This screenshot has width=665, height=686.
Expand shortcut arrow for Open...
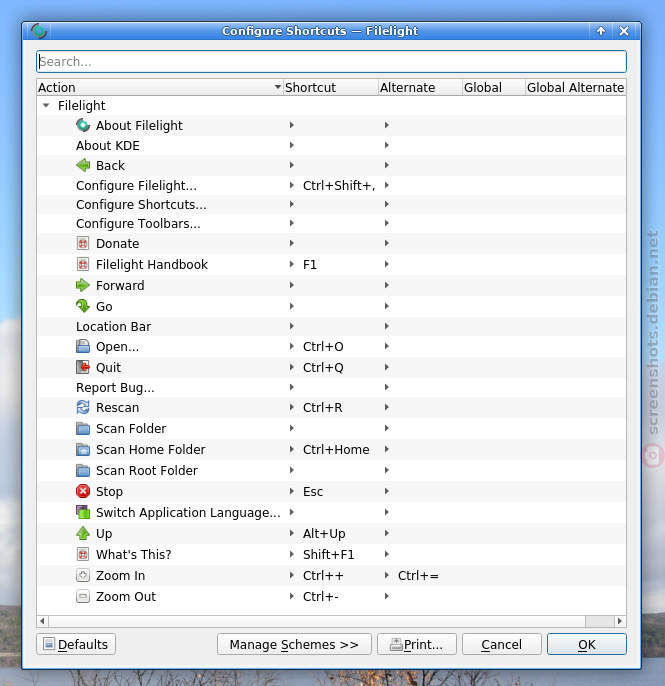tap(292, 346)
